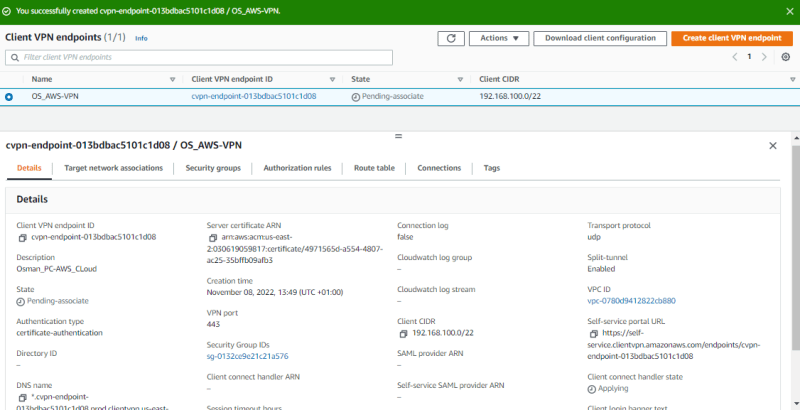This screenshot has height=410, width=800.
Task: Click the success checkmark icon in banner
Action: [x=7, y=11]
